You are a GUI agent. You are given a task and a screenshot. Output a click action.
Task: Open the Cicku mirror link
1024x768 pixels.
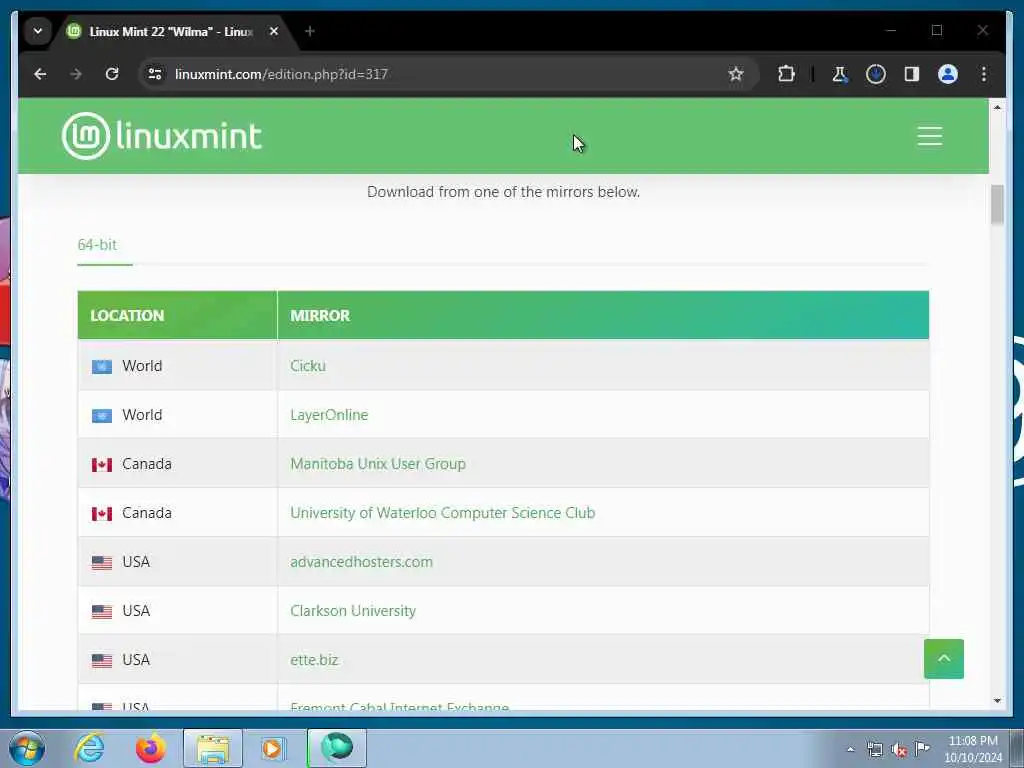click(x=308, y=366)
